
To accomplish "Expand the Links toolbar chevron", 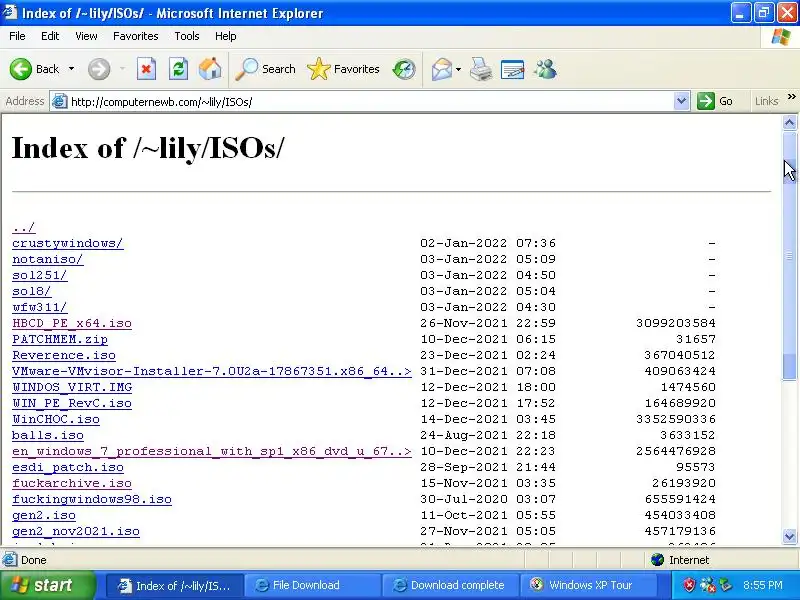I will click(791, 97).
